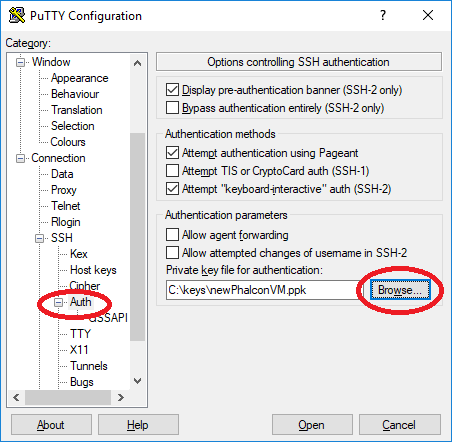This screenshot has height=442, width=452.
Task: Click the Open button
Action: 312,425
